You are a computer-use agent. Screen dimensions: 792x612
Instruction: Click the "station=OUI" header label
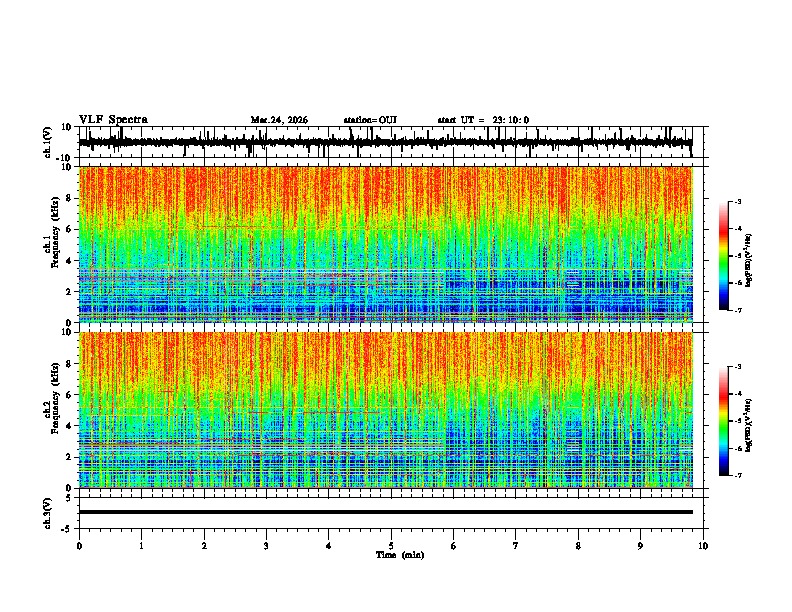pos(370,120)
